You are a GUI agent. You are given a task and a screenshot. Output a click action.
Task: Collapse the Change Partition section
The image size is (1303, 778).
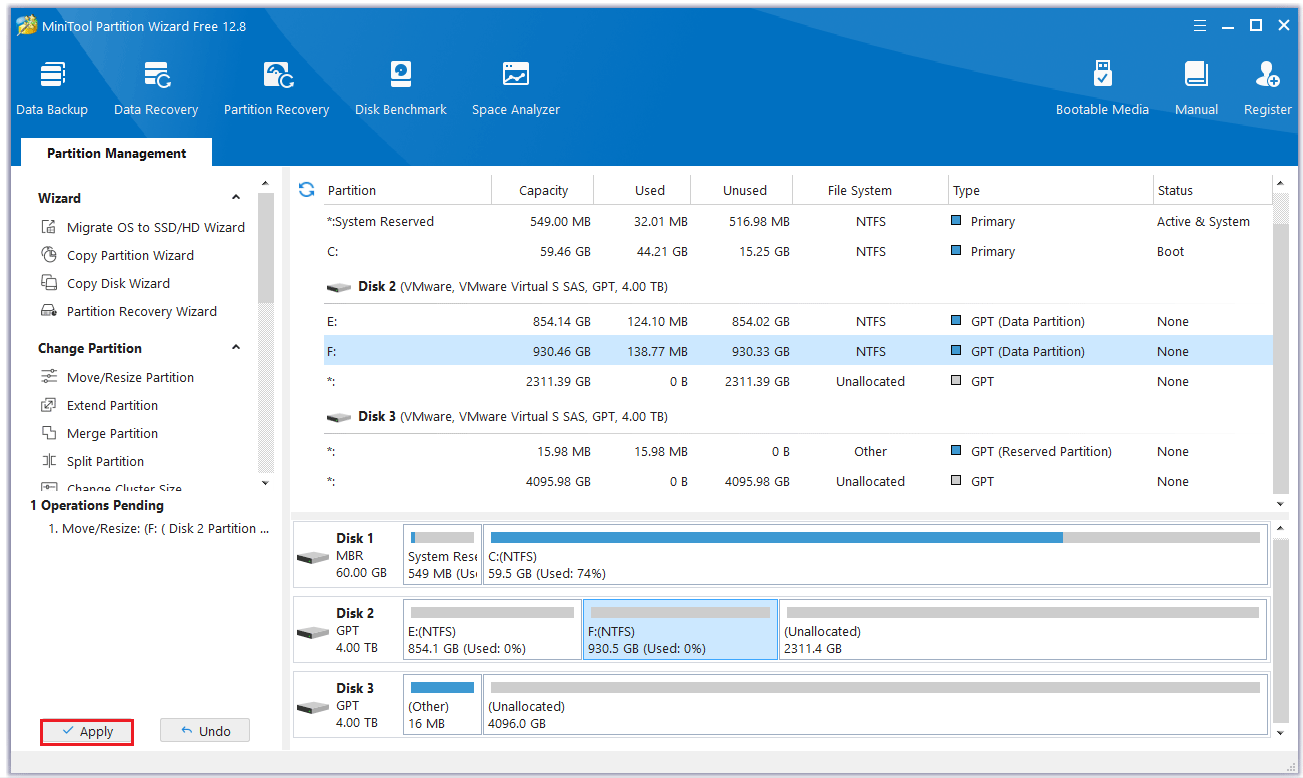[x=236, y=348]
